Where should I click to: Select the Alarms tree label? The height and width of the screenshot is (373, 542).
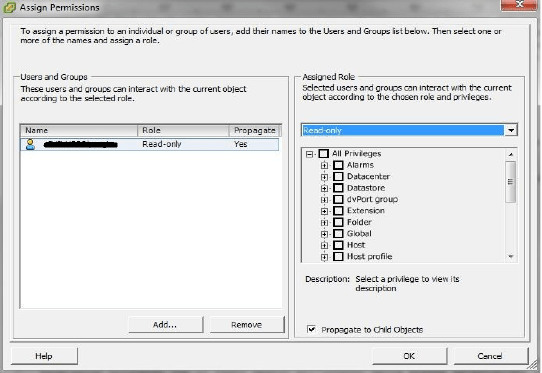coord(360,165)
